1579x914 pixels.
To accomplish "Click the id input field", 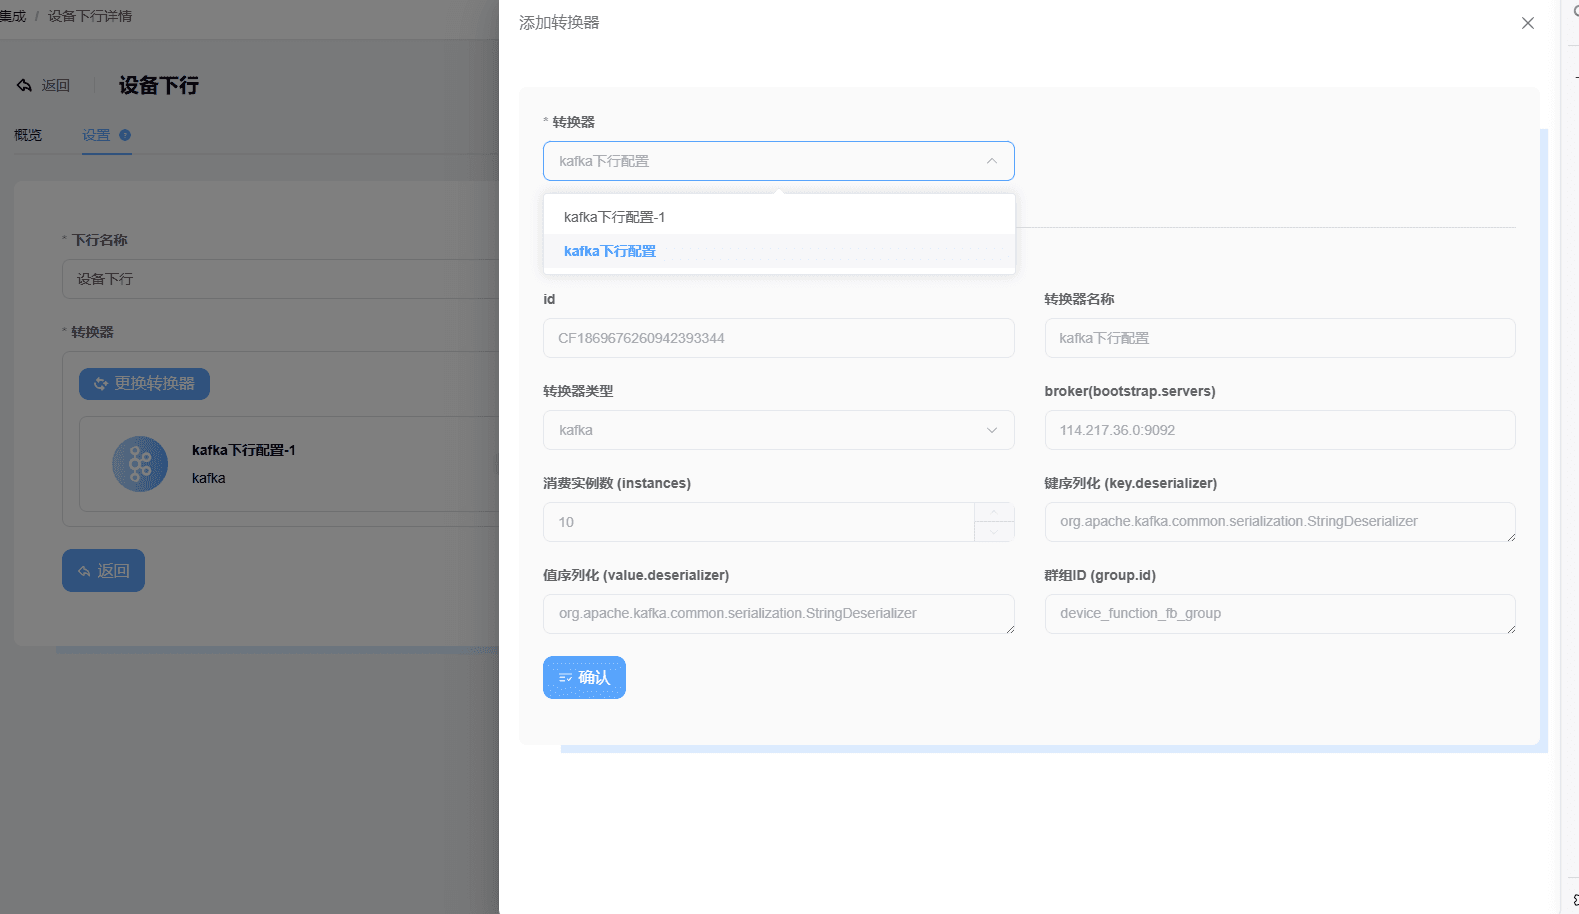I will tap(779, 338).
